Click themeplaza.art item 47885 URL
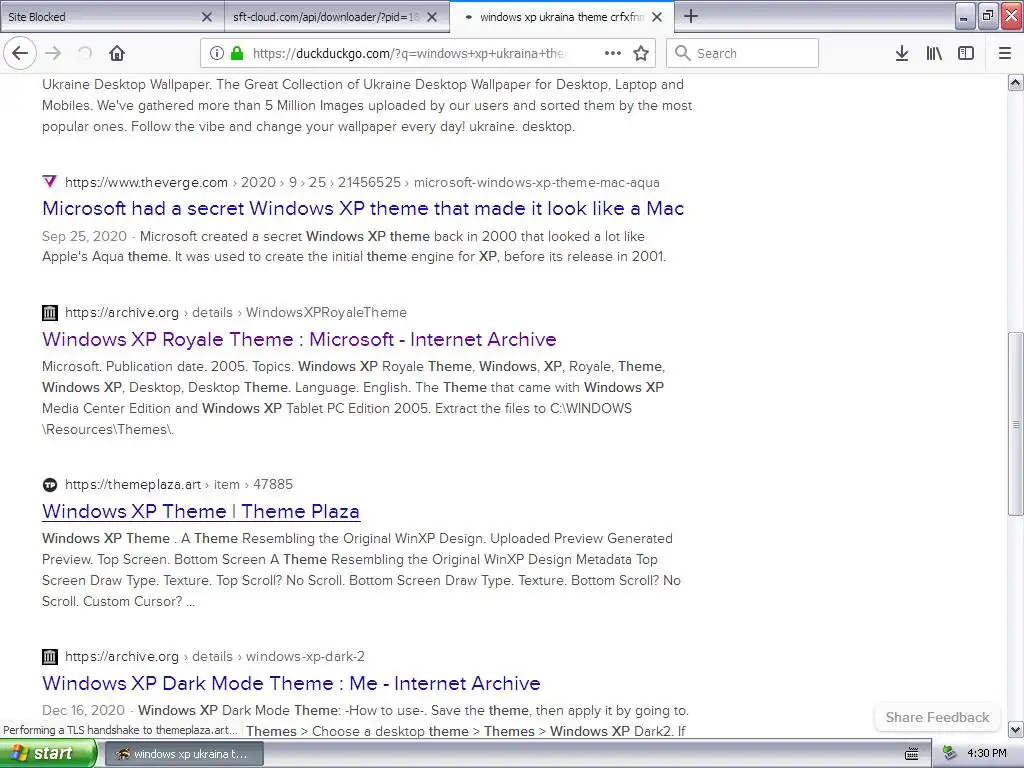Image resolution: width=1024 pixels, height=768 pixels. (x=179, y=485)
